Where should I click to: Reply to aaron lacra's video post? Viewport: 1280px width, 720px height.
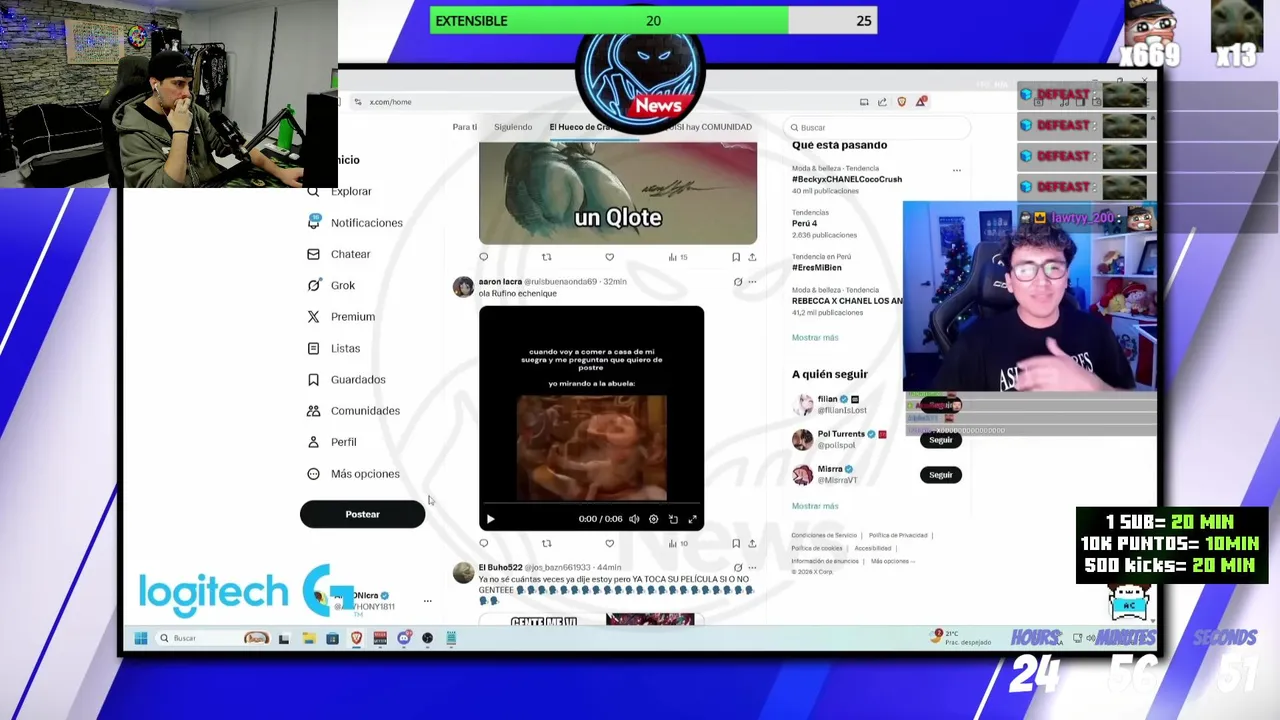pos(484,543)
